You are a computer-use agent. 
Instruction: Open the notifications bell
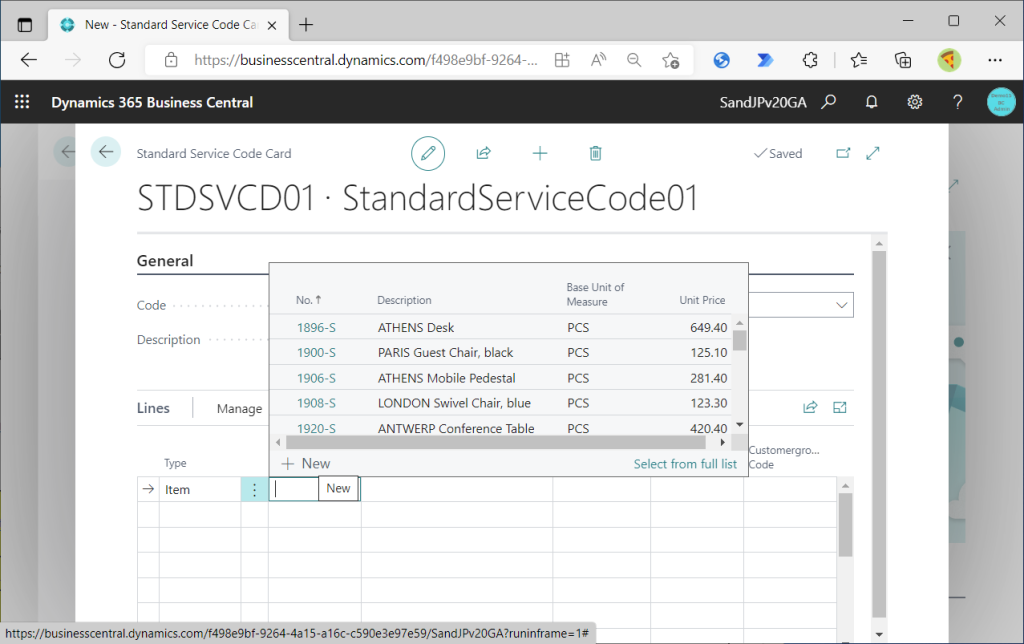[871, 102]
